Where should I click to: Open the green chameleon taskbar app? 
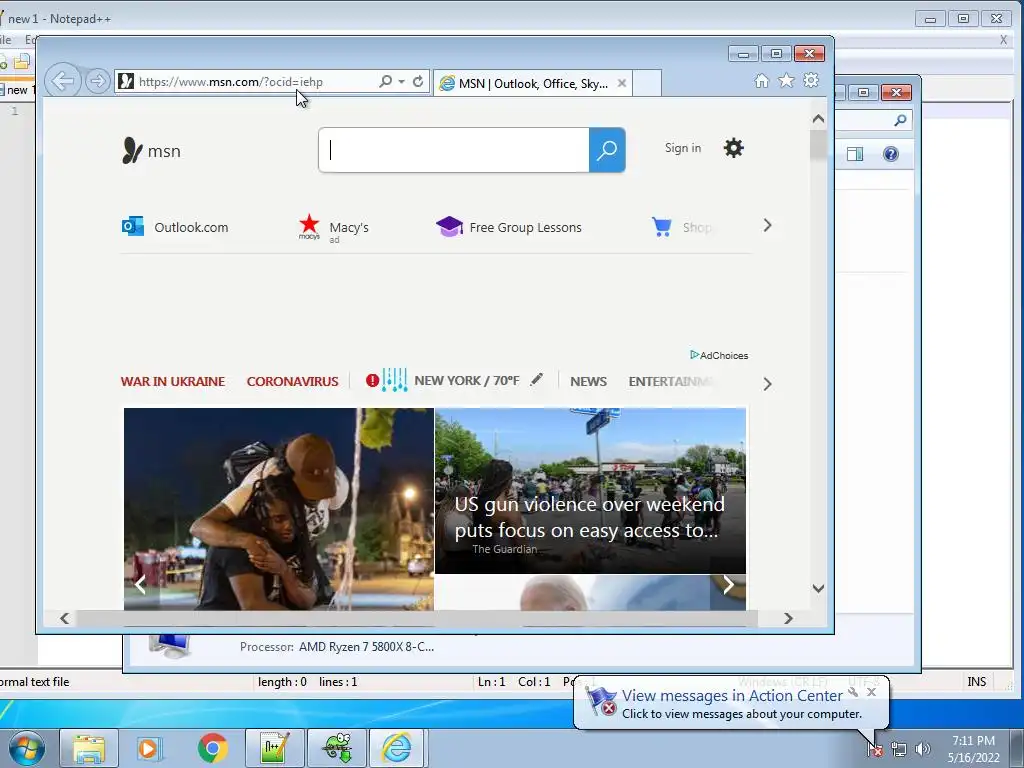[337, 748]
